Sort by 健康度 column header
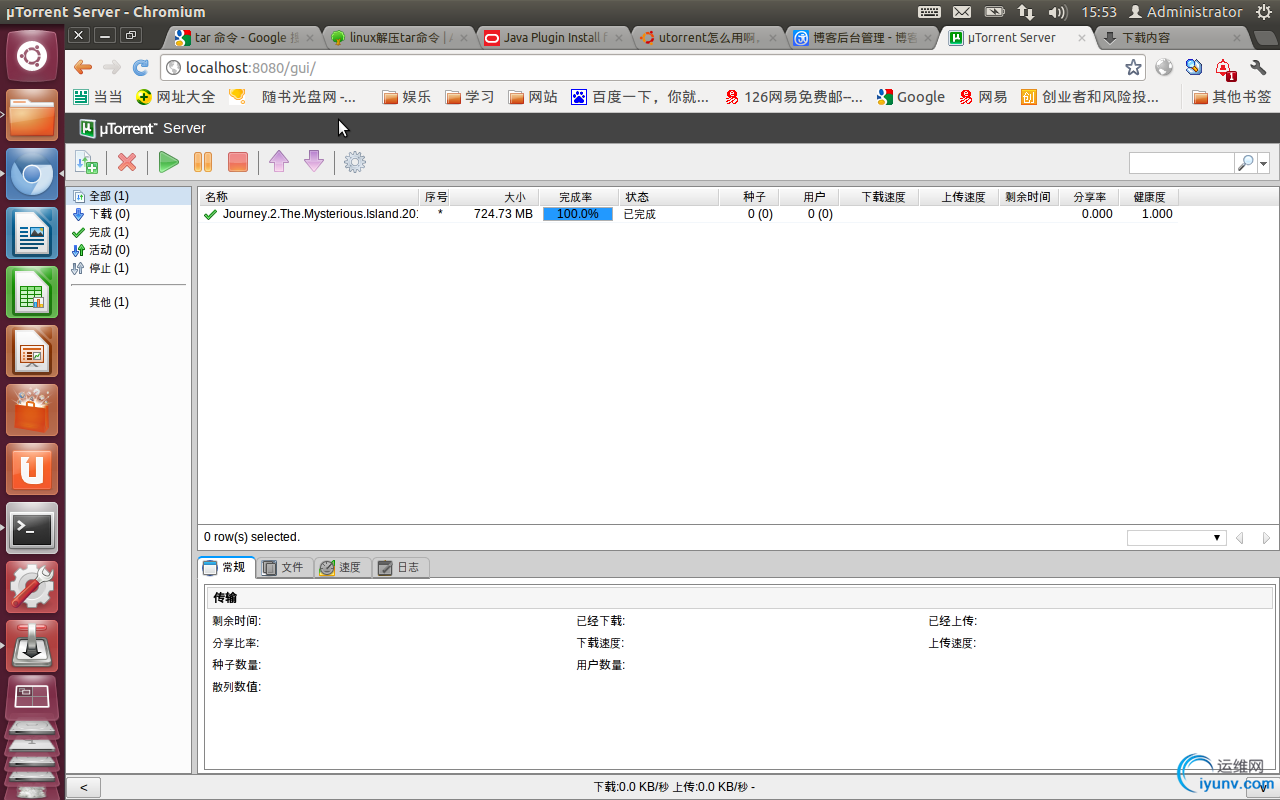The image size is (1280, 800). tap(1148, 197)
